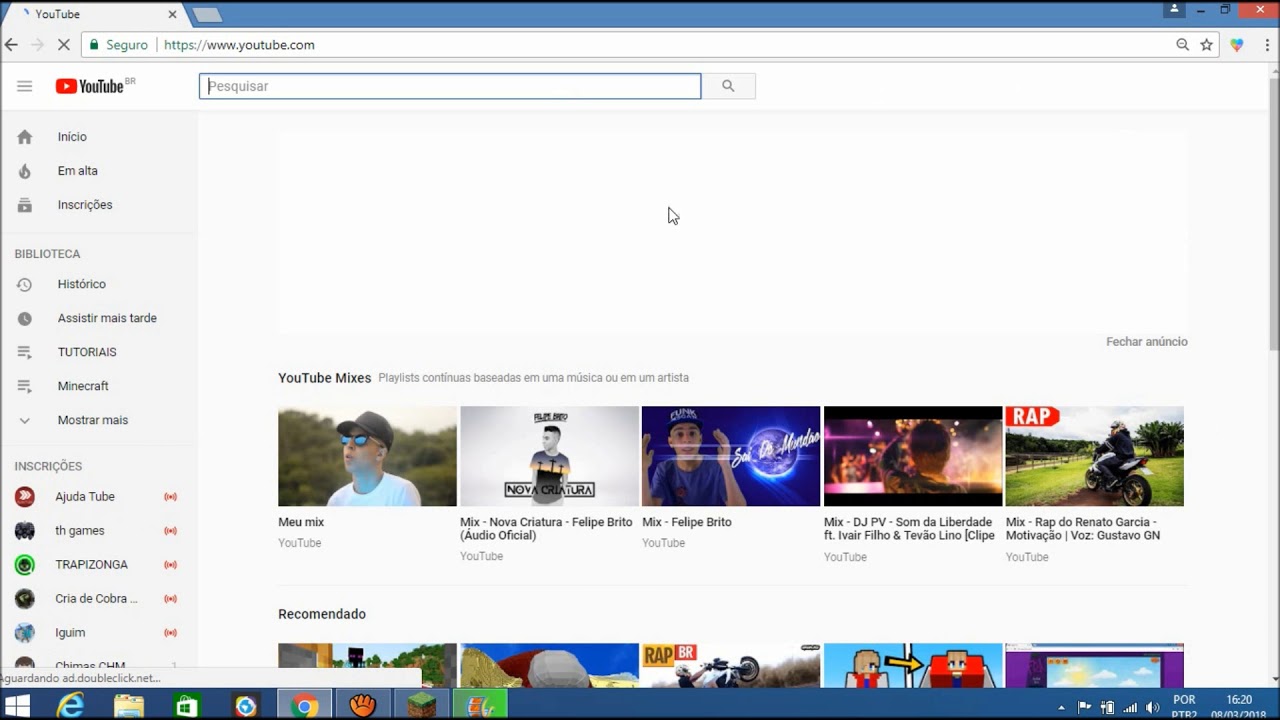Viewport: 1280px width, 720px height.
Task: Click the history icon beside Histórico
Action: pos(24,284)
